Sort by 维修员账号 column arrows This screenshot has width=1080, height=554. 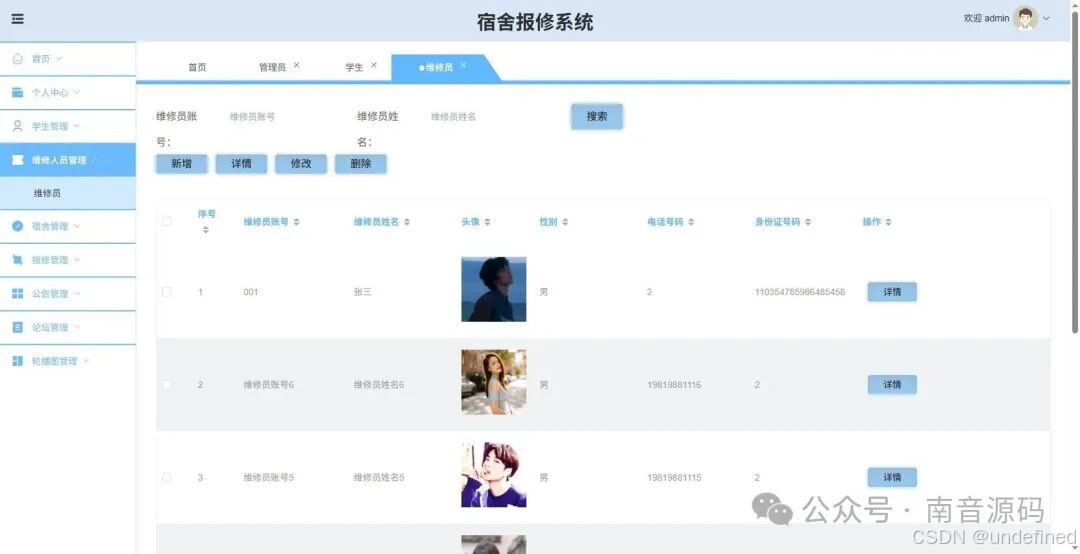coord(297,222)
